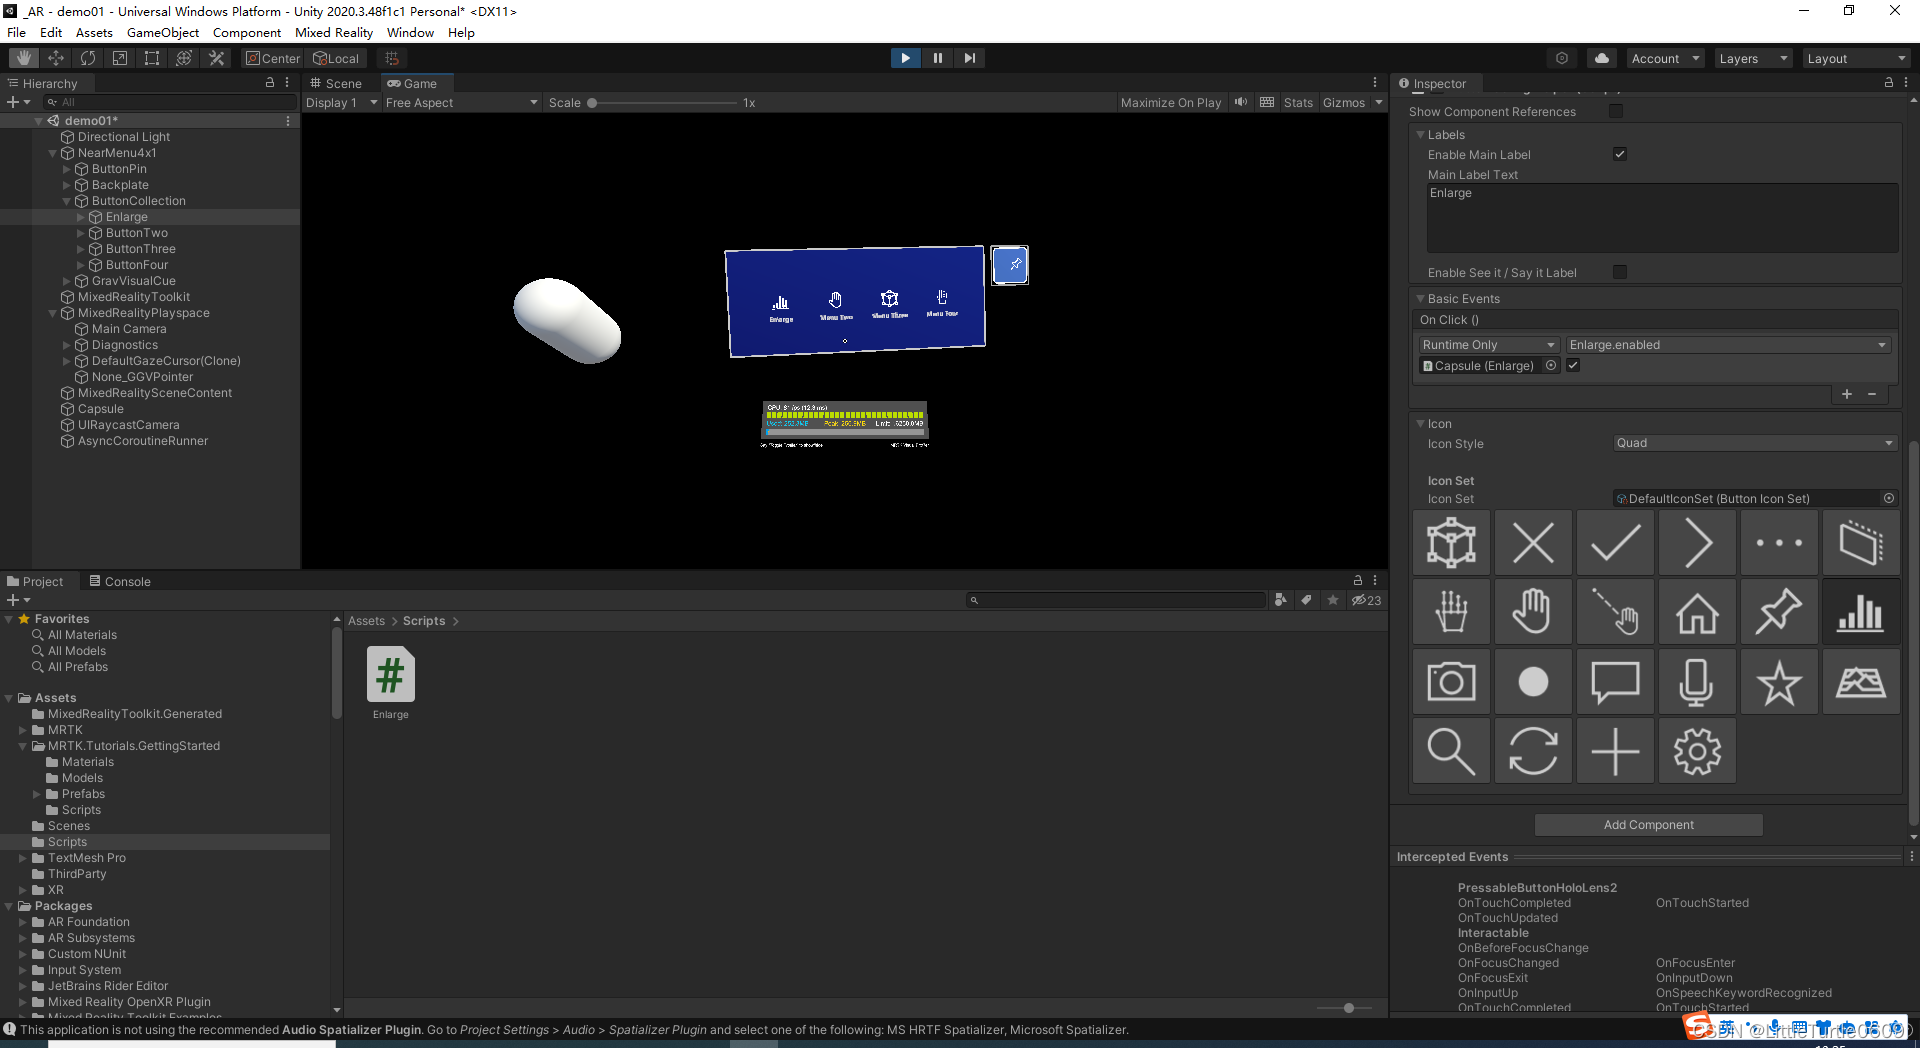Select the Move tool in the toolbar
The image size is (1920, 1048).
click(x=56, y=57)
